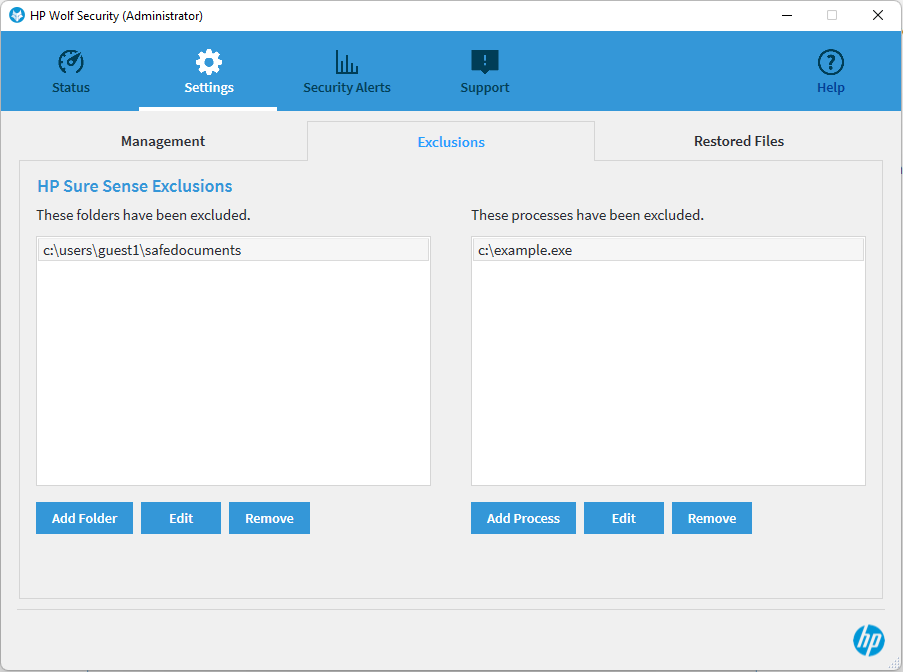Click the HP Wolf Security title bar icon
903x672 pixels.
(17, 15)
